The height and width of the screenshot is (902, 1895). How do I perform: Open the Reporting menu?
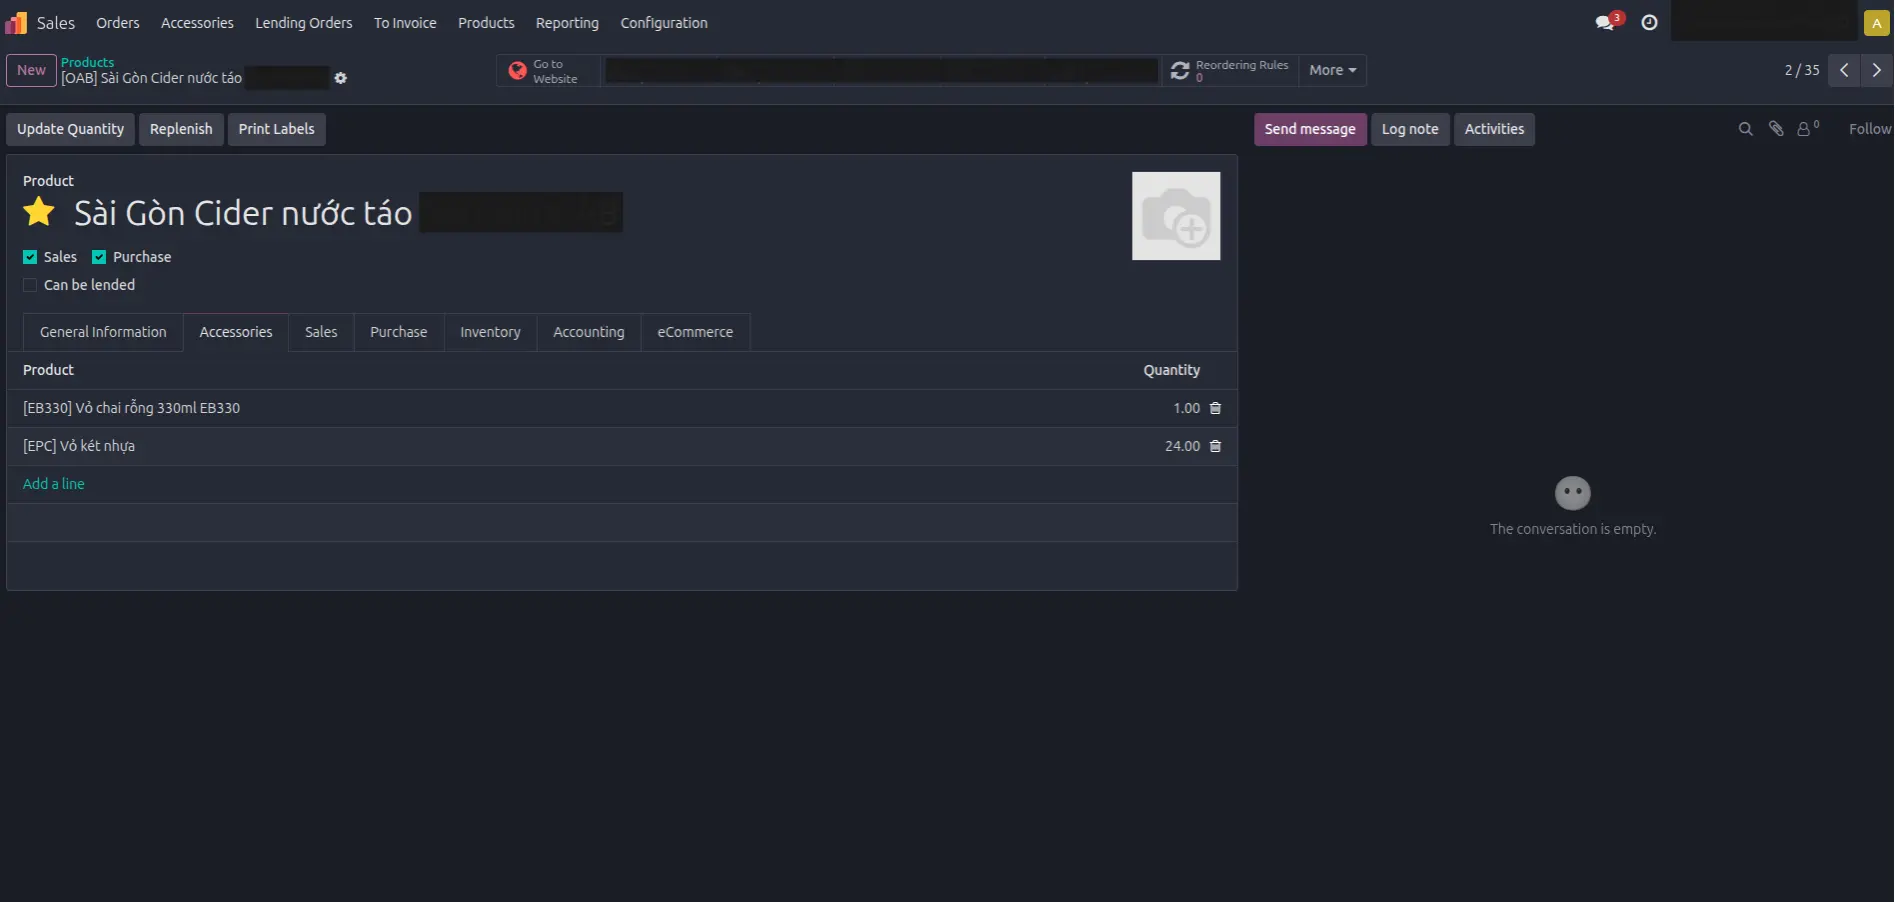(567, 22)
